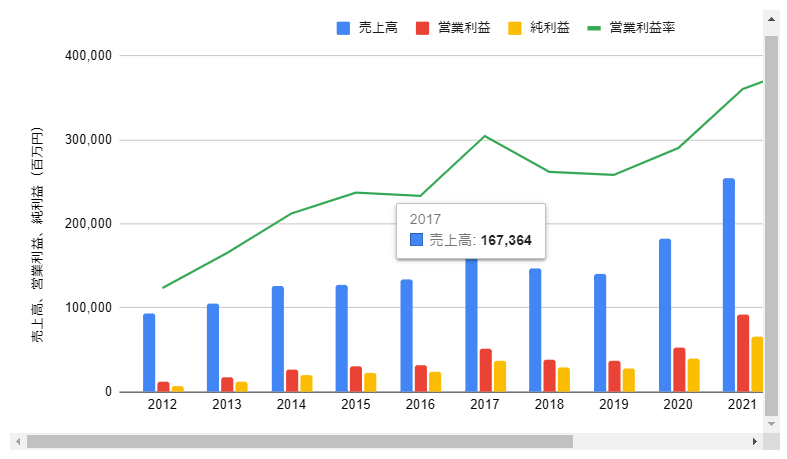Select the 営業利益率 legend text label
The image size is (787, 459).
tap(642, 28)
